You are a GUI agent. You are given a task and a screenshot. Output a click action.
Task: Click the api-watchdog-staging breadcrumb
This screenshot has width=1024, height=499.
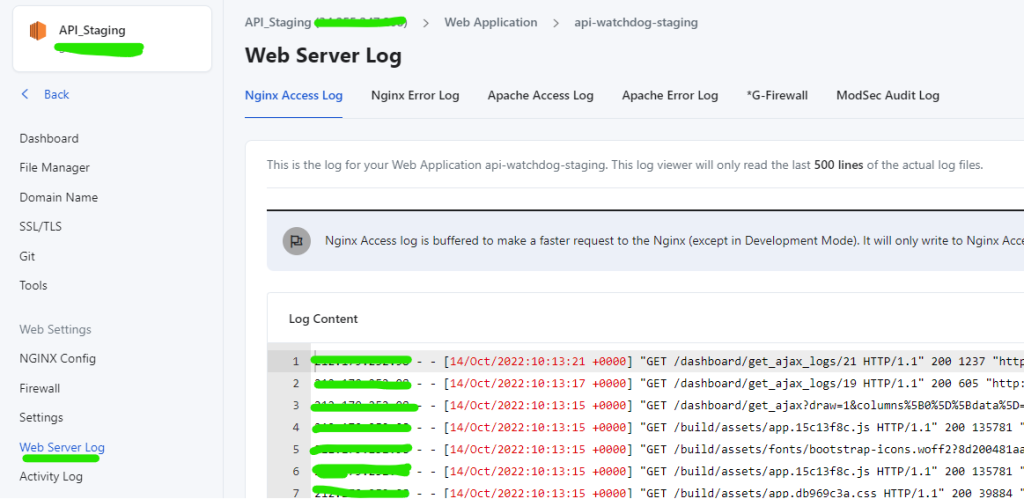(x=636, y=22)
